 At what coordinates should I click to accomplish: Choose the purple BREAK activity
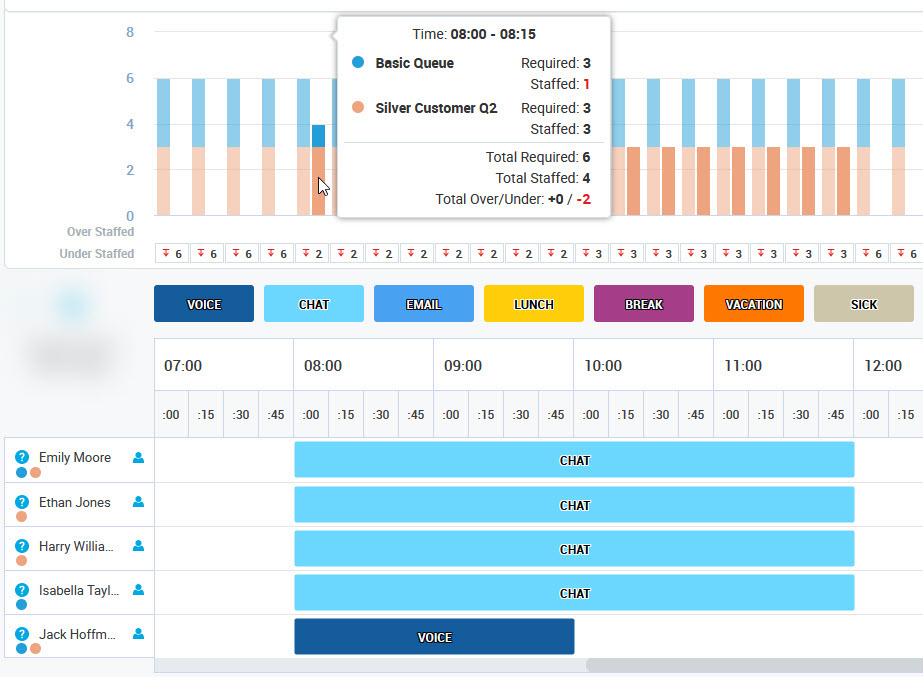644,304
